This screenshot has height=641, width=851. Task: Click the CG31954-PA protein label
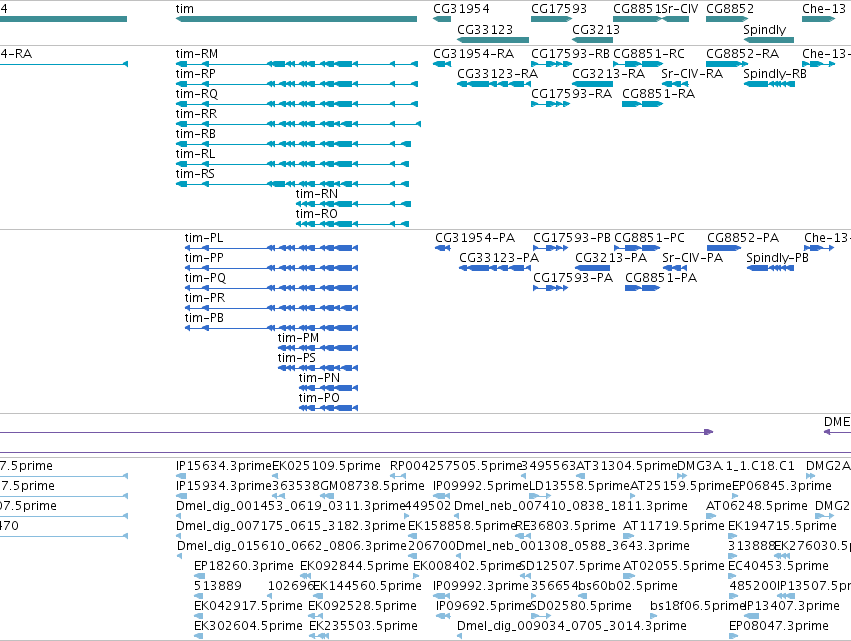coord(475,238)
